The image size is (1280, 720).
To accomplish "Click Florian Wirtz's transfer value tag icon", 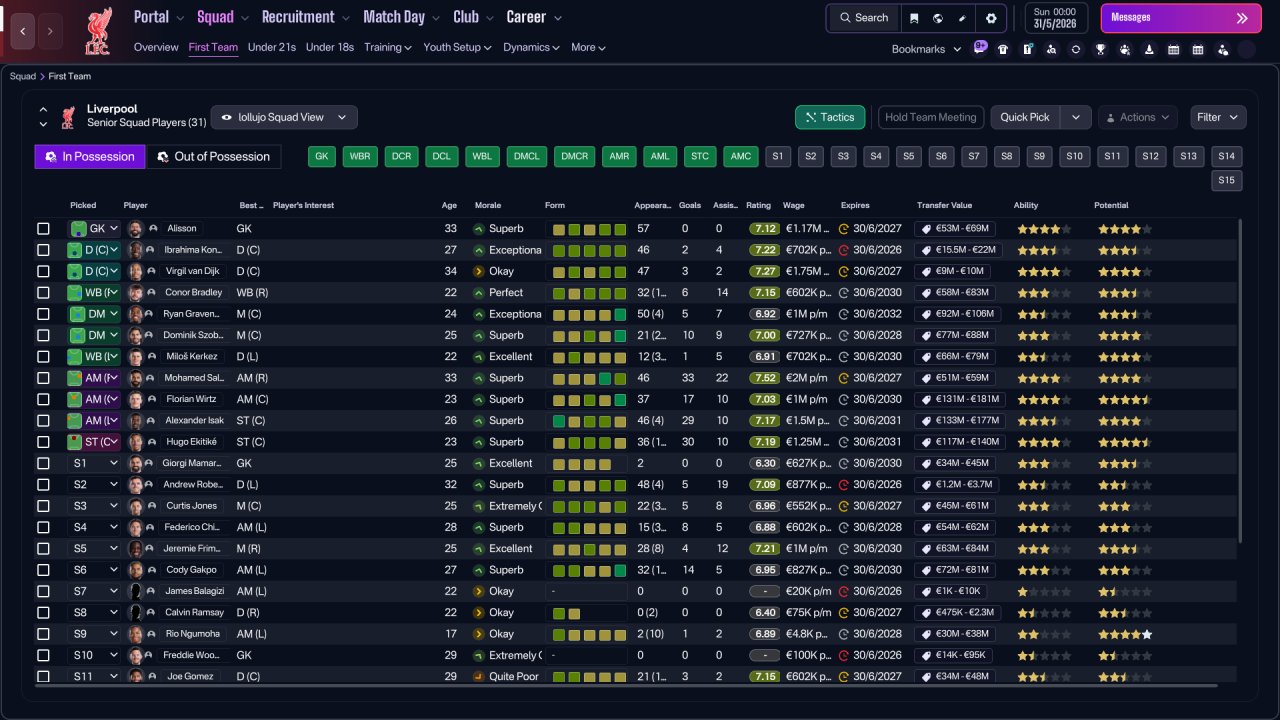I will click(927, 399).
